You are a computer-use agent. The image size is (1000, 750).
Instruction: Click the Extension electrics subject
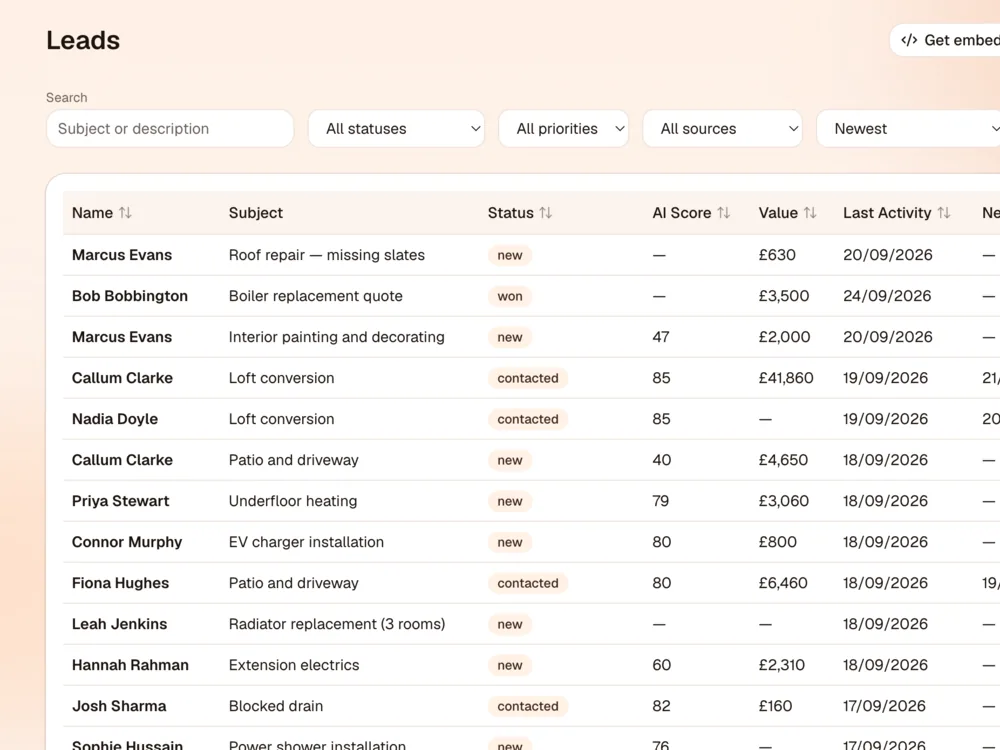294,665
